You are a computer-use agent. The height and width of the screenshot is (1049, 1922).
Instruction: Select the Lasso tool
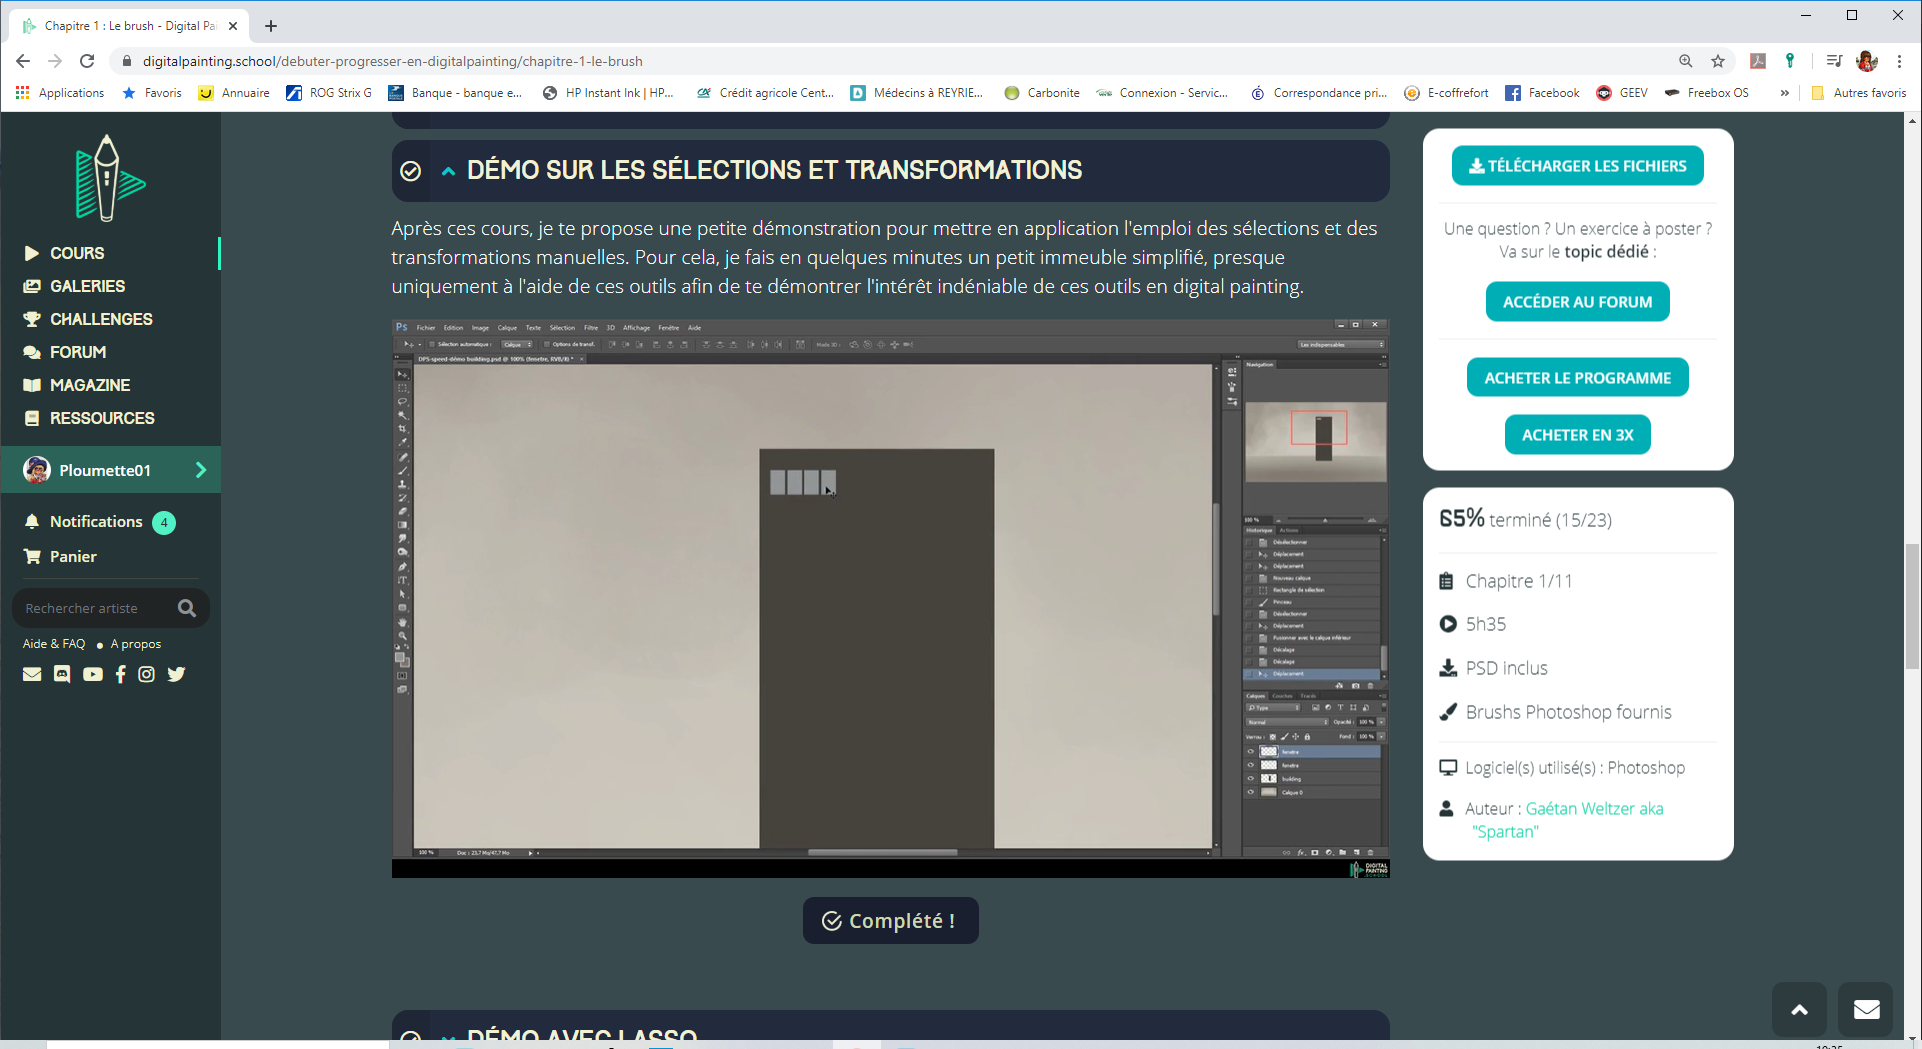(x=404, y=401)
